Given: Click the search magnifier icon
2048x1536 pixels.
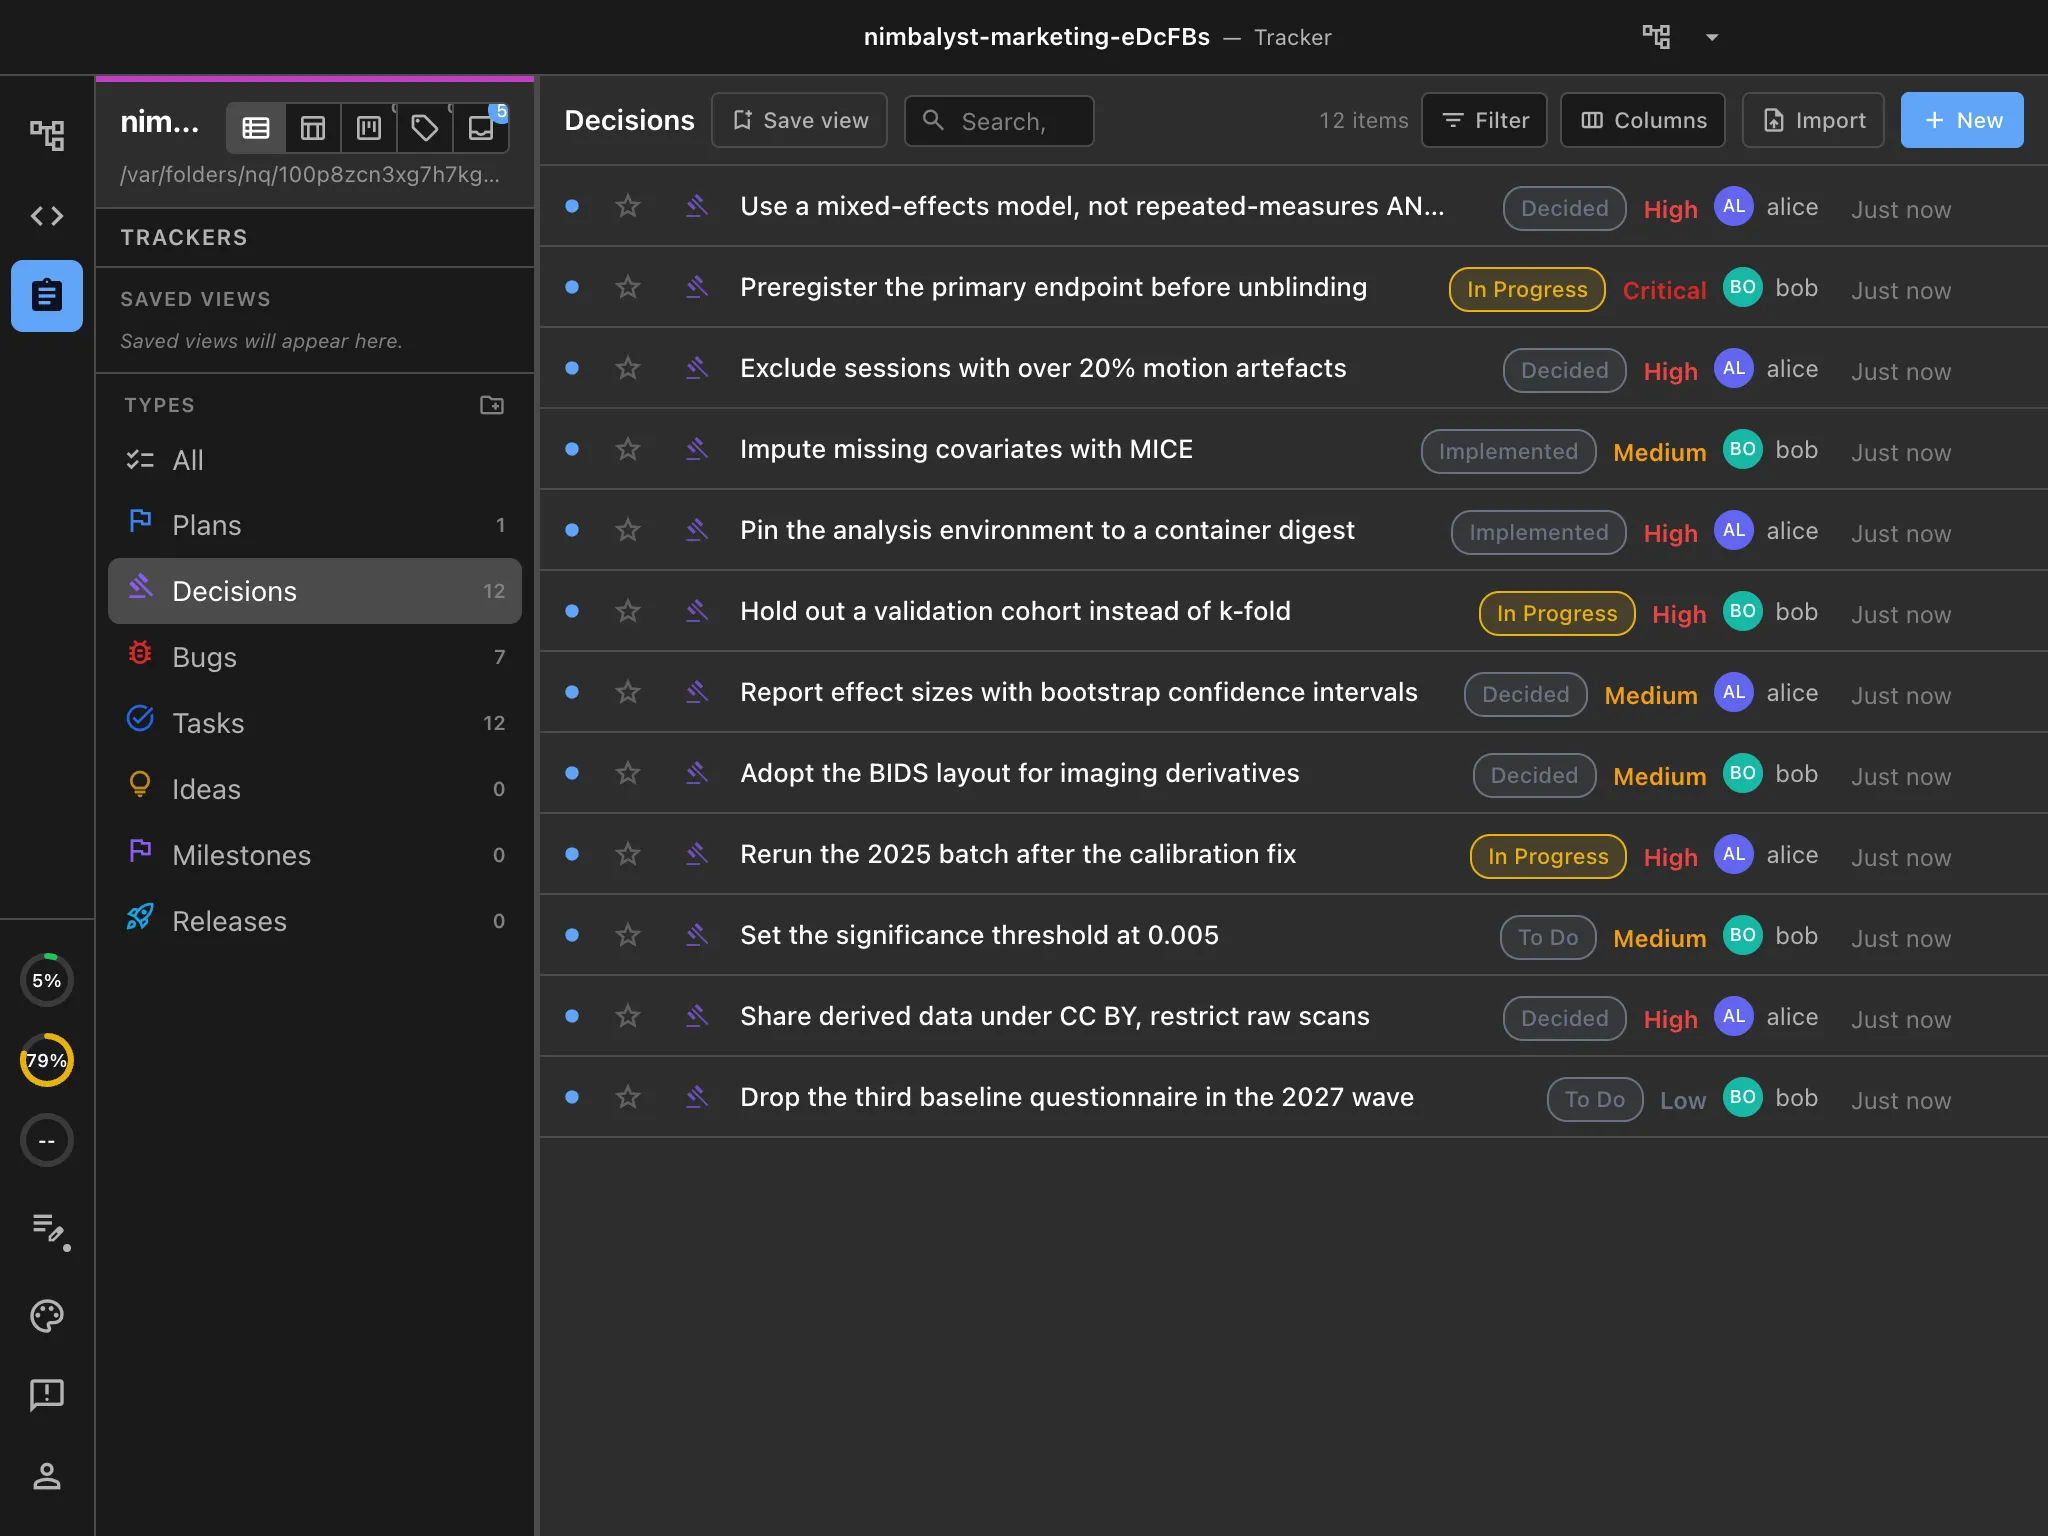Looking at the screenshot, I should pos(933,120).
